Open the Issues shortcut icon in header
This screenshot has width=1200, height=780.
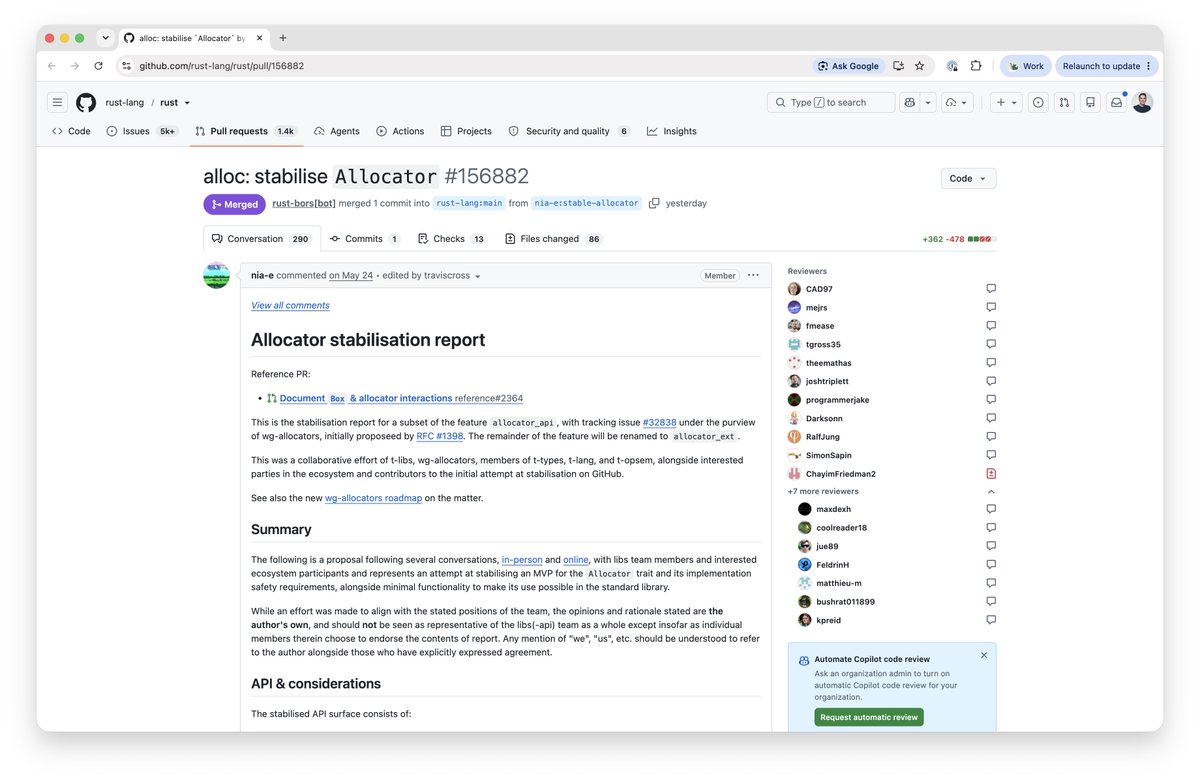(1038, 102)
